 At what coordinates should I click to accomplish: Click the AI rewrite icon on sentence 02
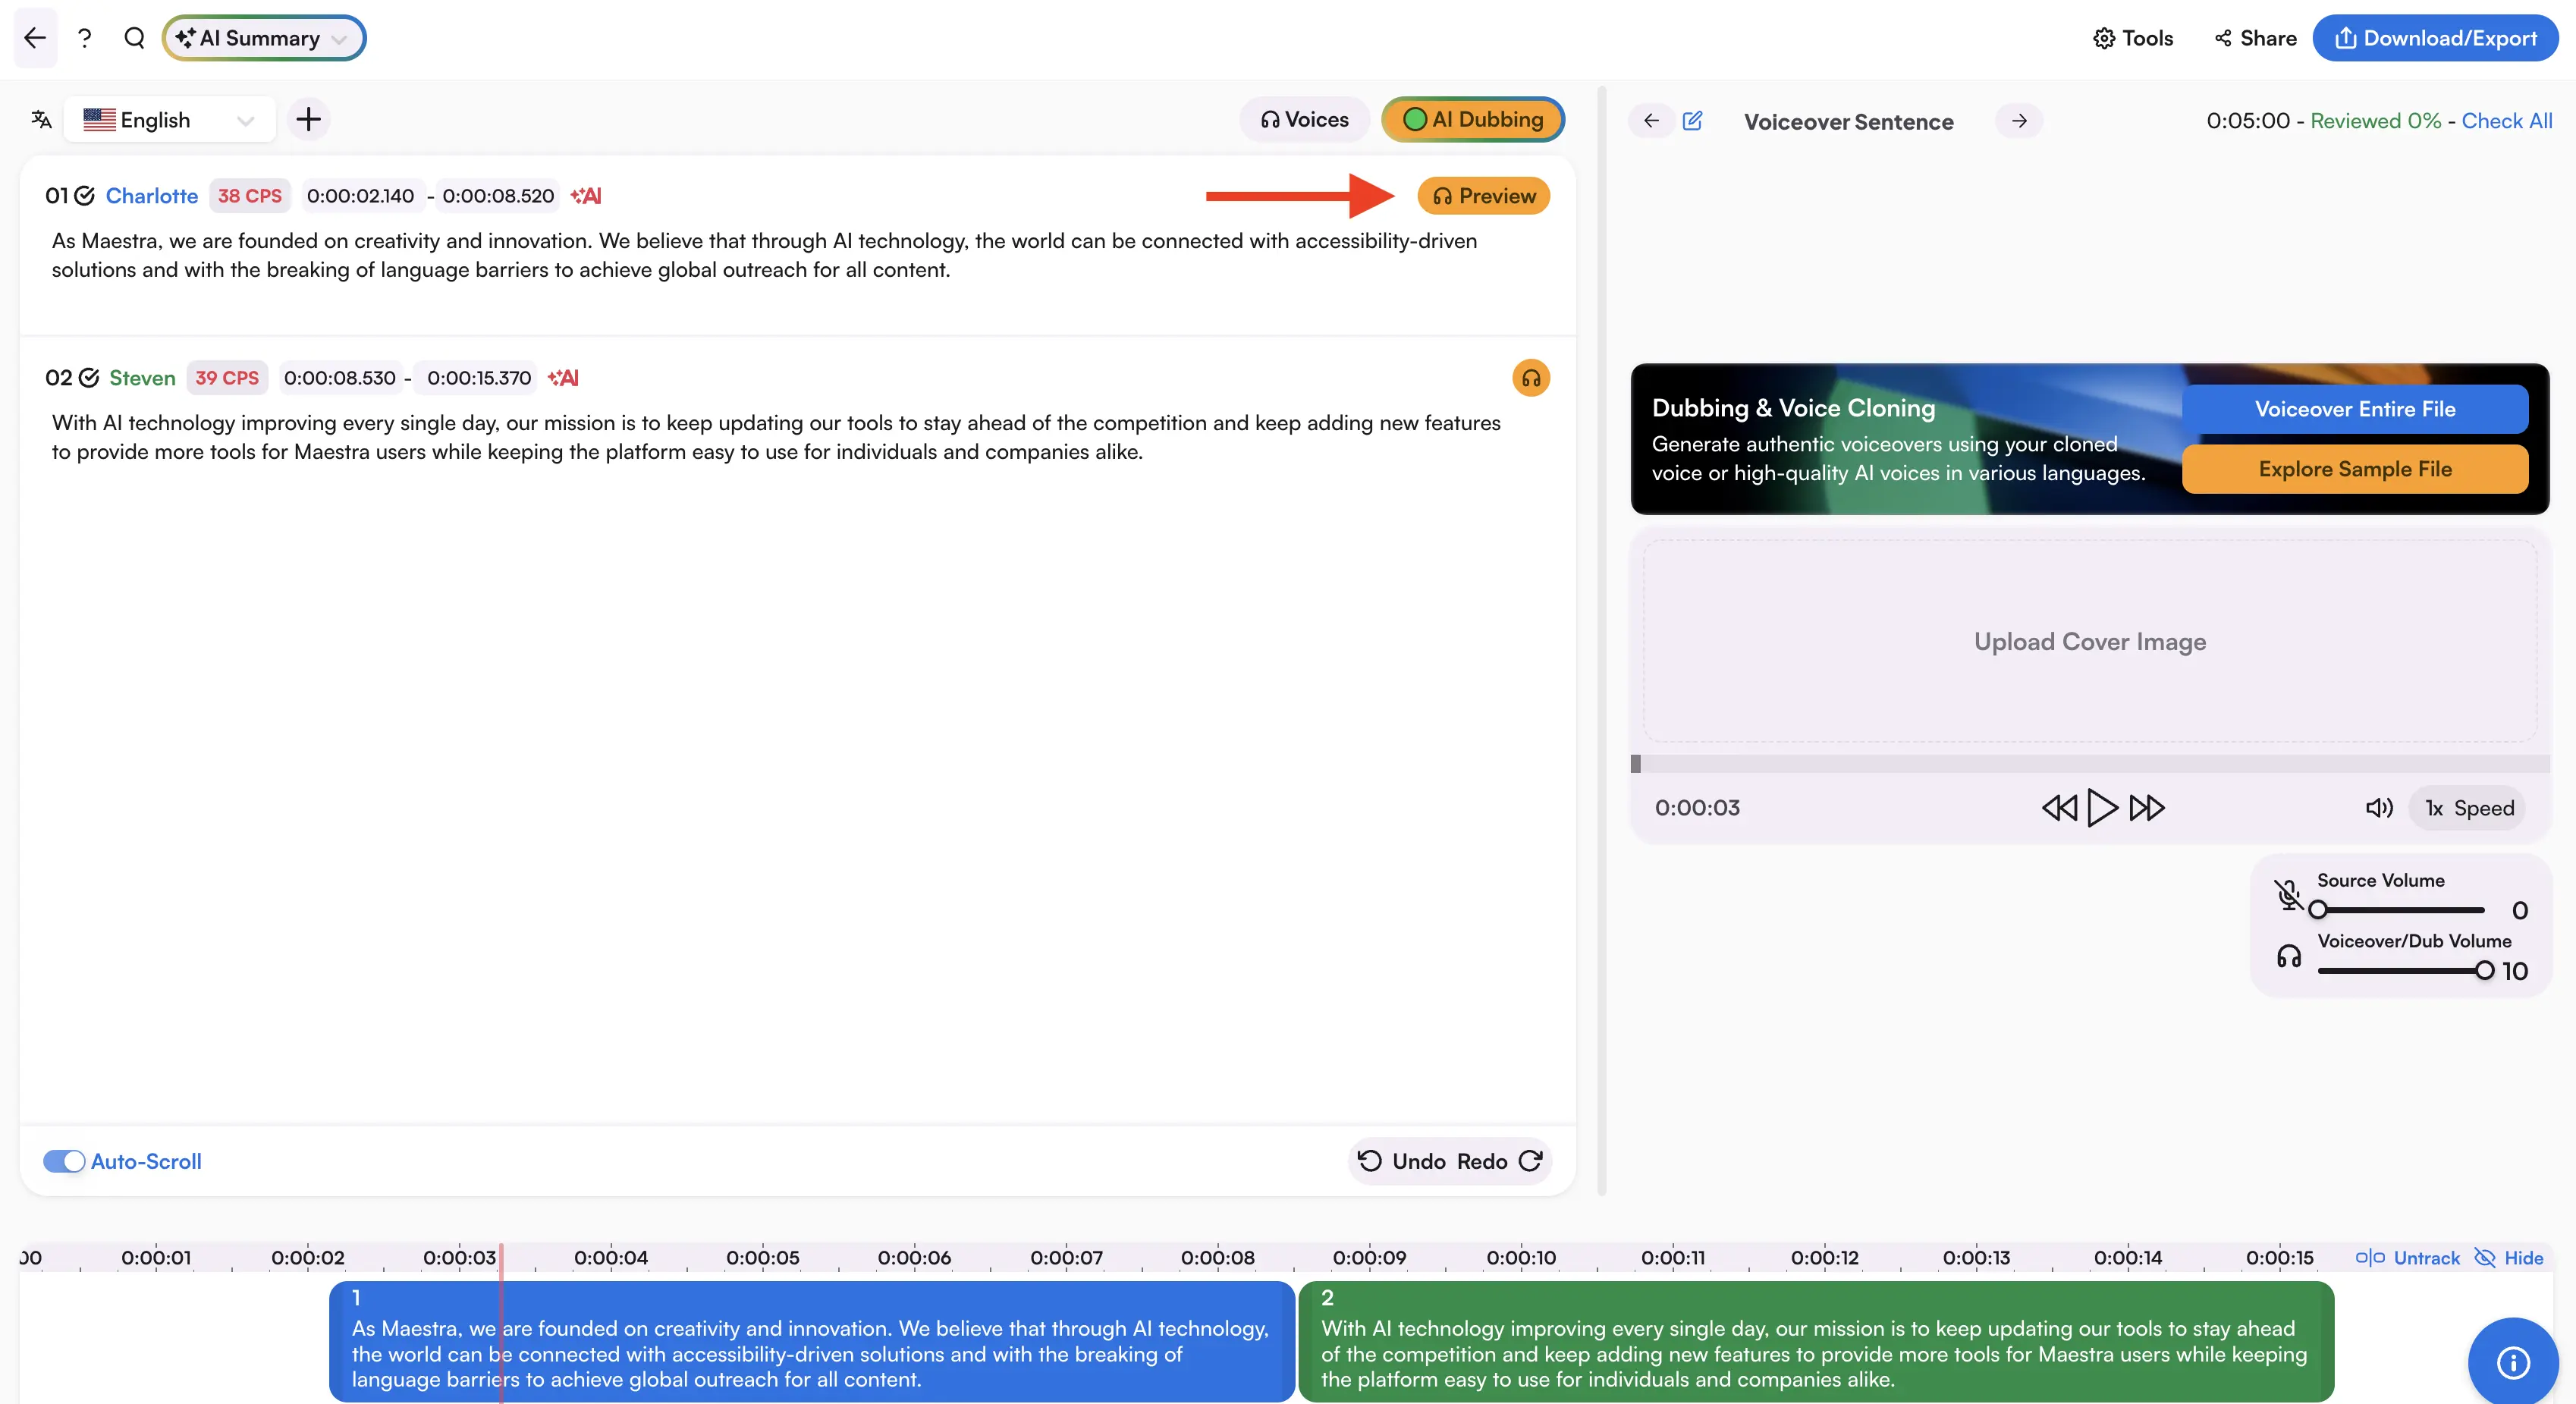pyautogui.click(x=563, y=378)
